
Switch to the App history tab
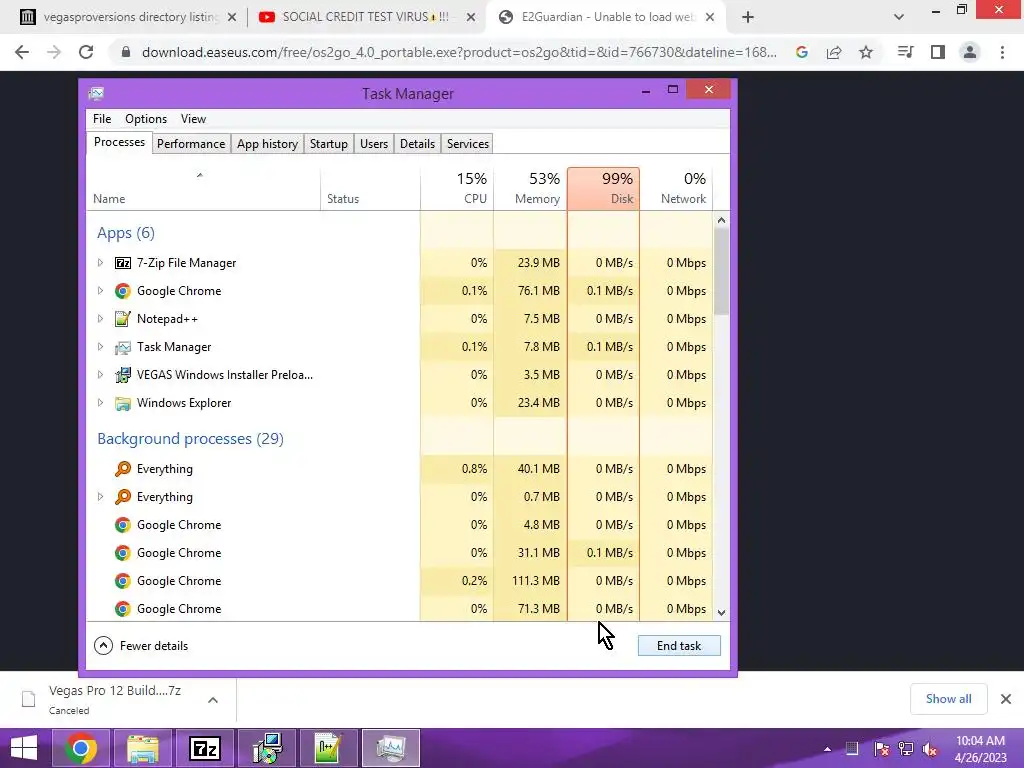pyautogui.click(x=267, y=144)
